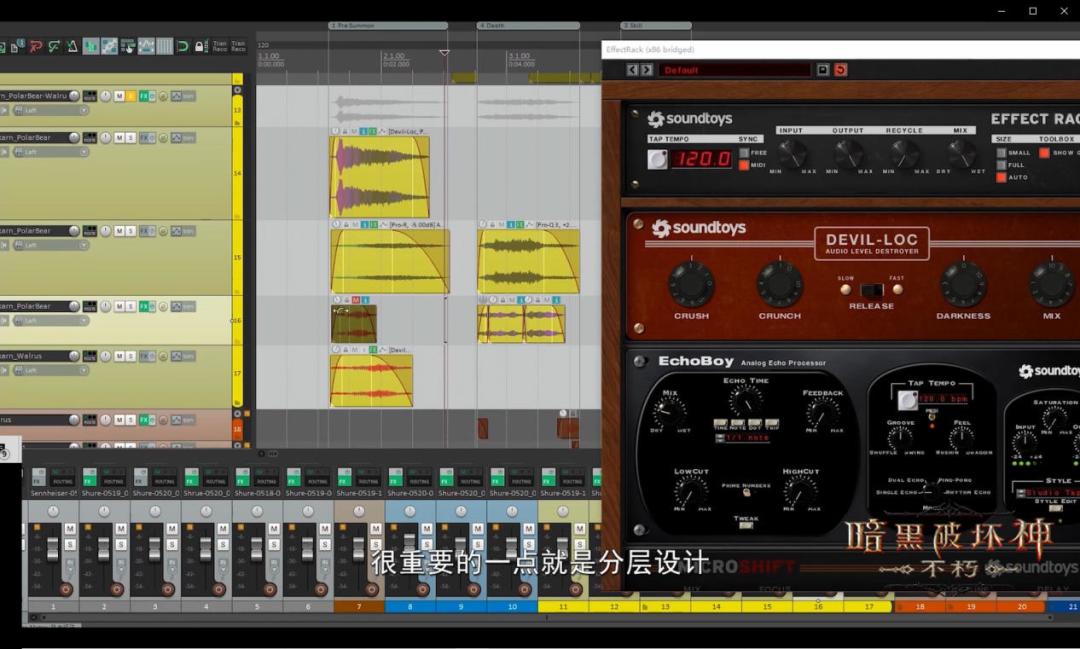The height and width of the screenshot is (649, 1080).
Task: Open the EchoBoy Style selector
Action: click(x=1050, y=493)
